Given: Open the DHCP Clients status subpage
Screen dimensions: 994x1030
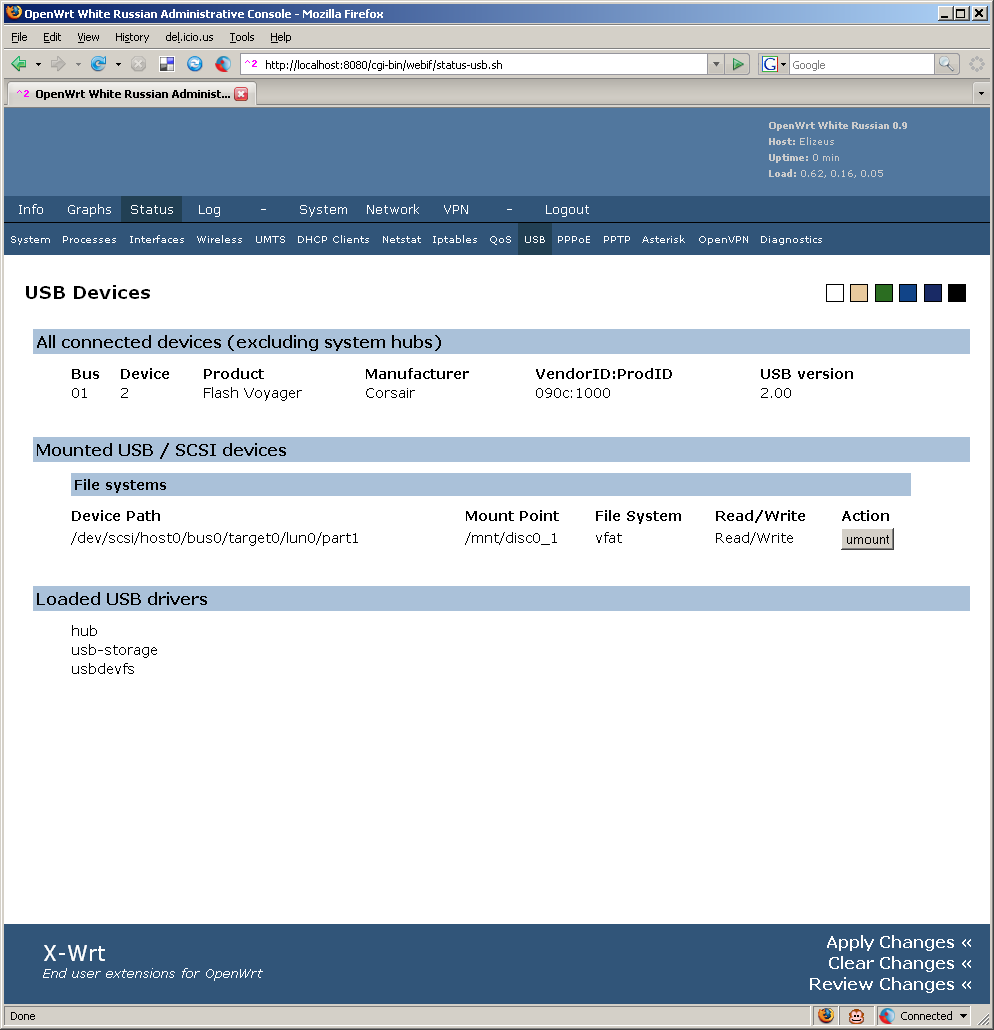Looking at the screenshot, I should click(333, 240).
